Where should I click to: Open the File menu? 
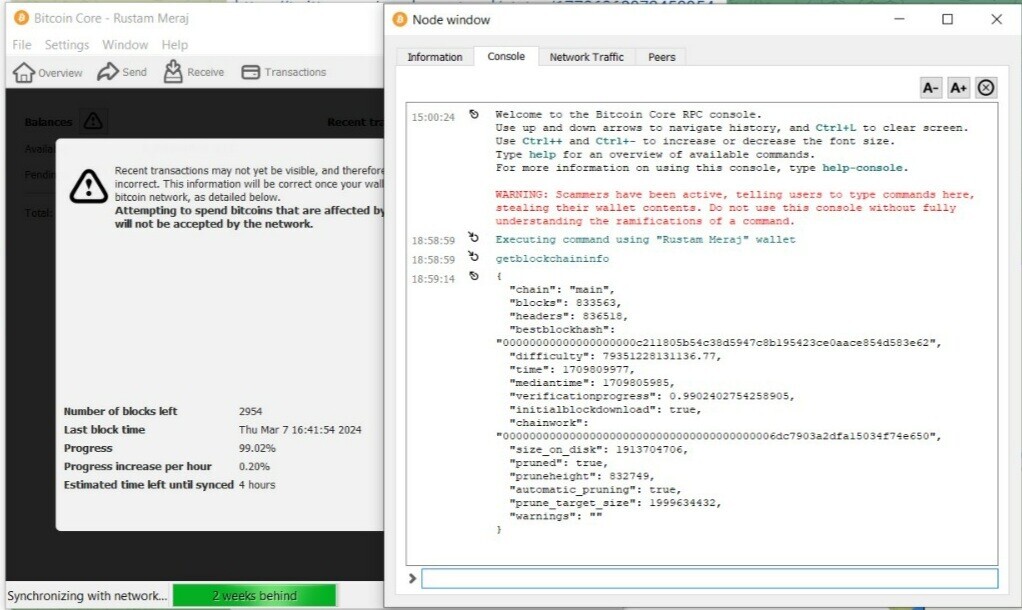pyautogui.click(x=22, y=44)
